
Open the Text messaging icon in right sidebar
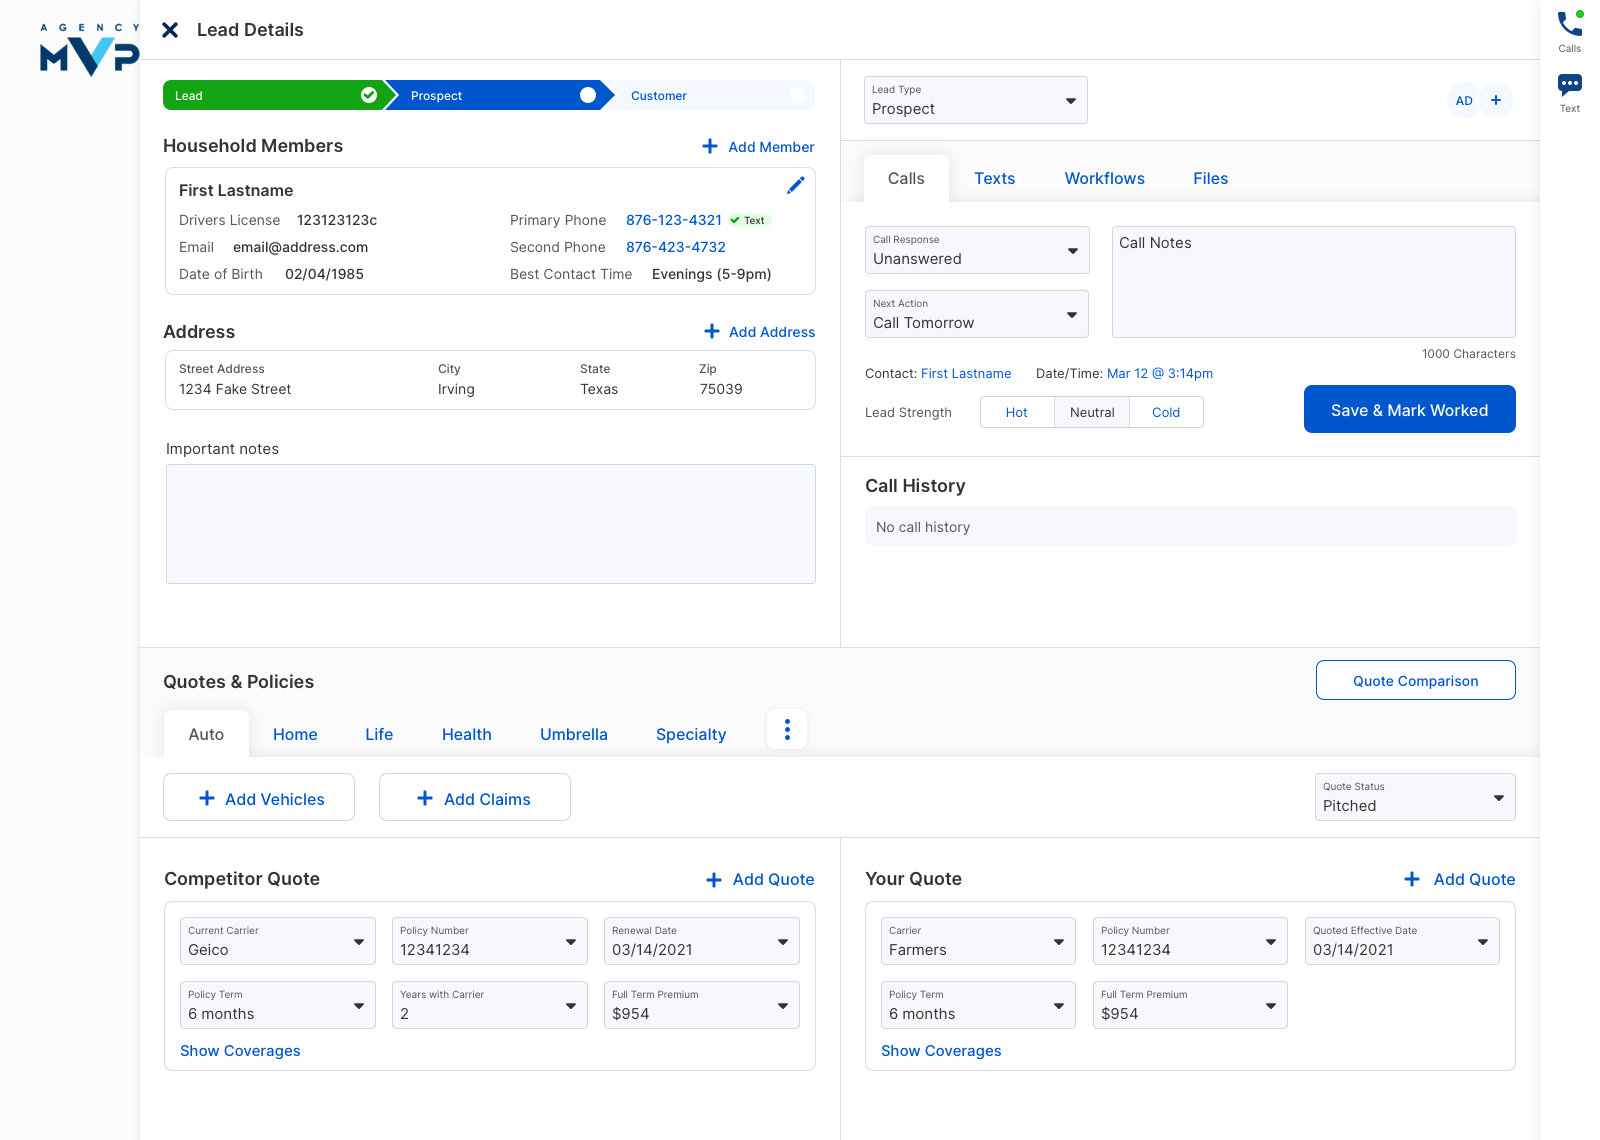tap(1569, 86)
